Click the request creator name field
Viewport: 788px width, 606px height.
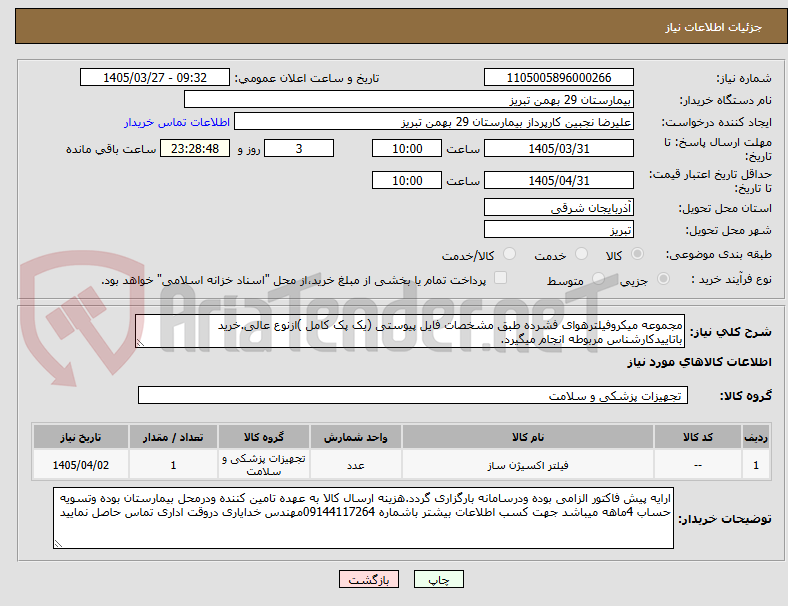coord(434,122)
